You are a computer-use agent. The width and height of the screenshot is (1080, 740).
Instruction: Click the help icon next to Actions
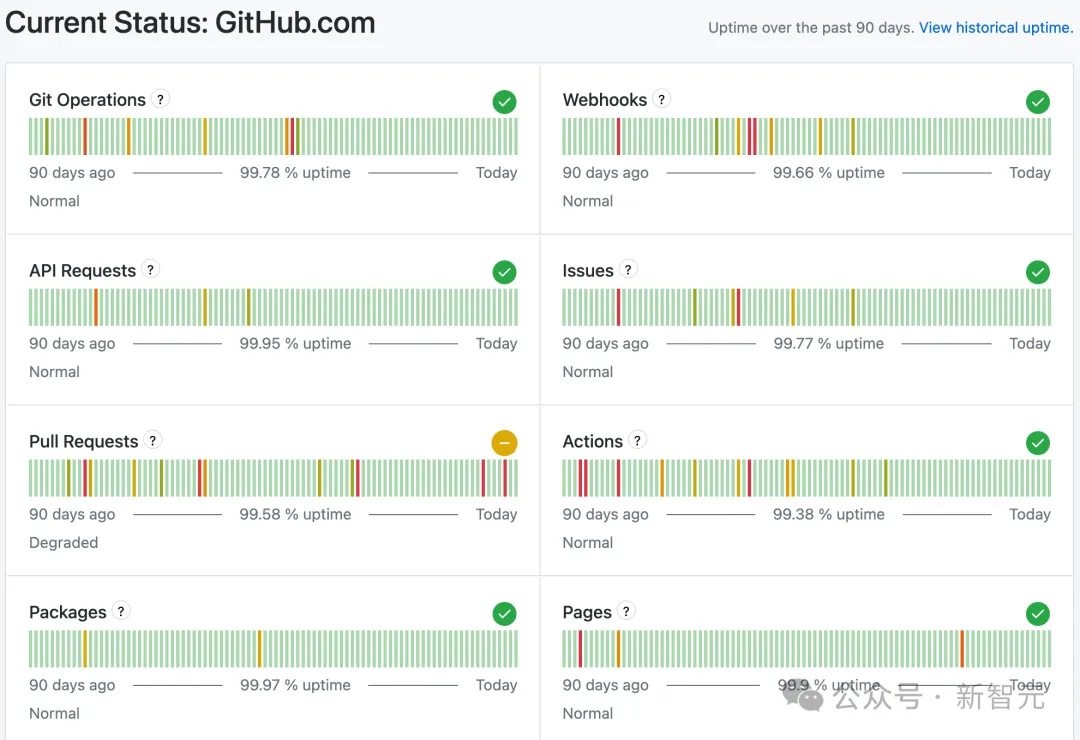(637, 441)
